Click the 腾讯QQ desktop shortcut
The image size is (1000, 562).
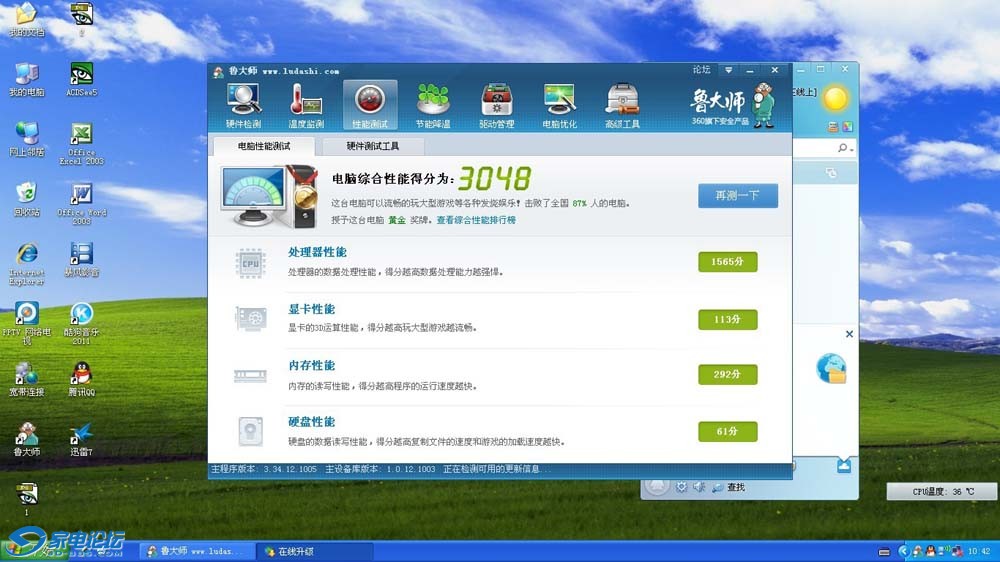pyautogui.click(x=81, y=377)
